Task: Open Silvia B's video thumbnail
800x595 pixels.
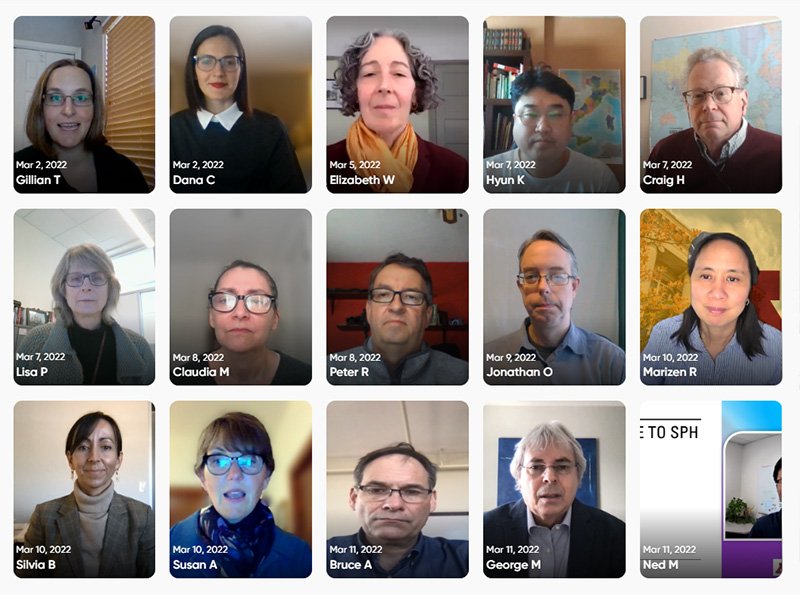Action: (84, 489)
